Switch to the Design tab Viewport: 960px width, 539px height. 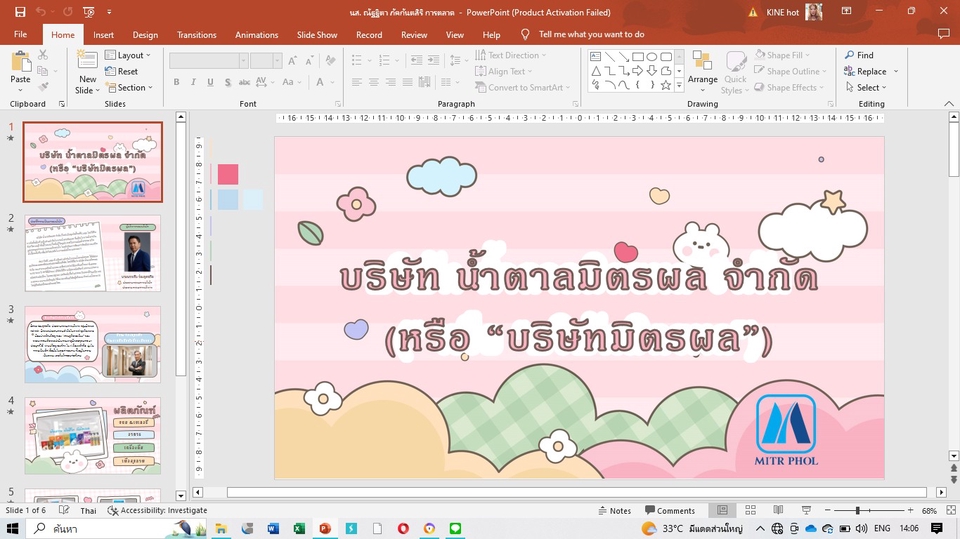[x=145, y=35]
